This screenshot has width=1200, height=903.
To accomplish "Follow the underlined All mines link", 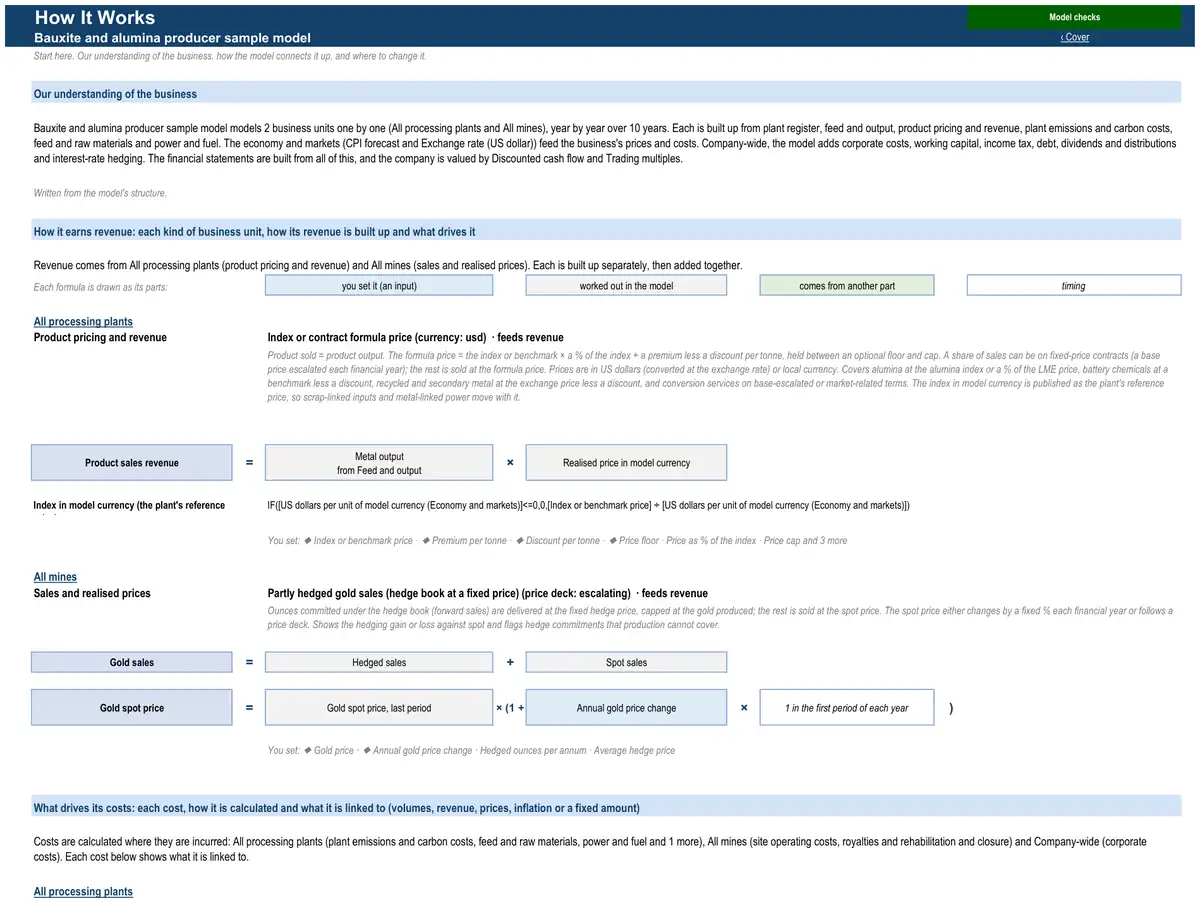I will click(x=55, y=577).
